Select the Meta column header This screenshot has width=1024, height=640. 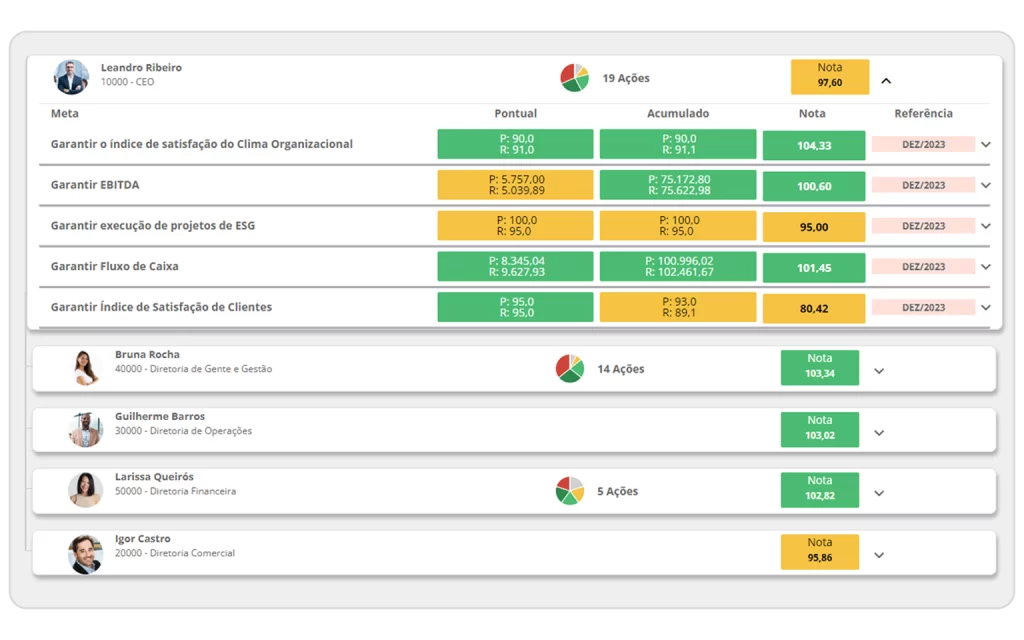(65, 113)
